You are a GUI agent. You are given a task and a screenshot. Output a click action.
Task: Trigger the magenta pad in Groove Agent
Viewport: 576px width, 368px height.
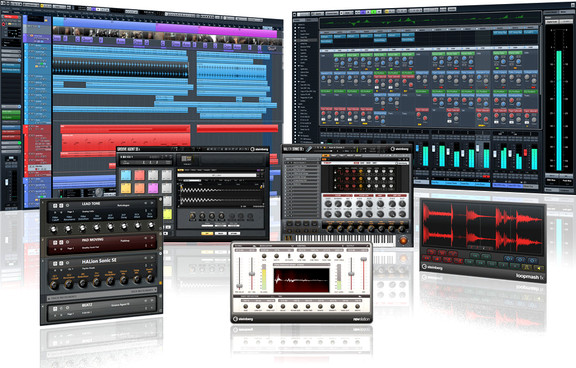(x=153, y=188)
